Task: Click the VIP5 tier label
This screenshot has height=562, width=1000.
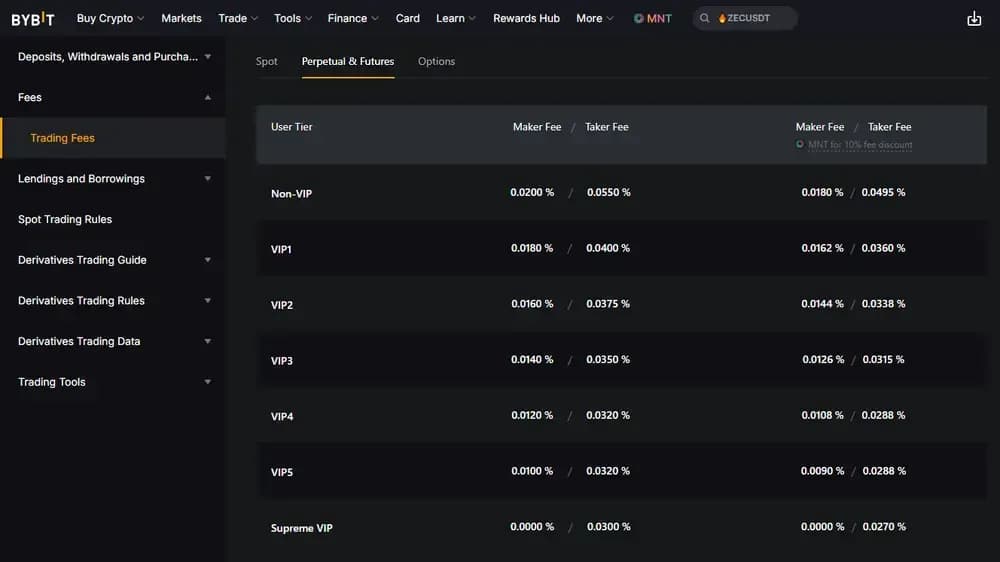Action: (x=282, y=472)
